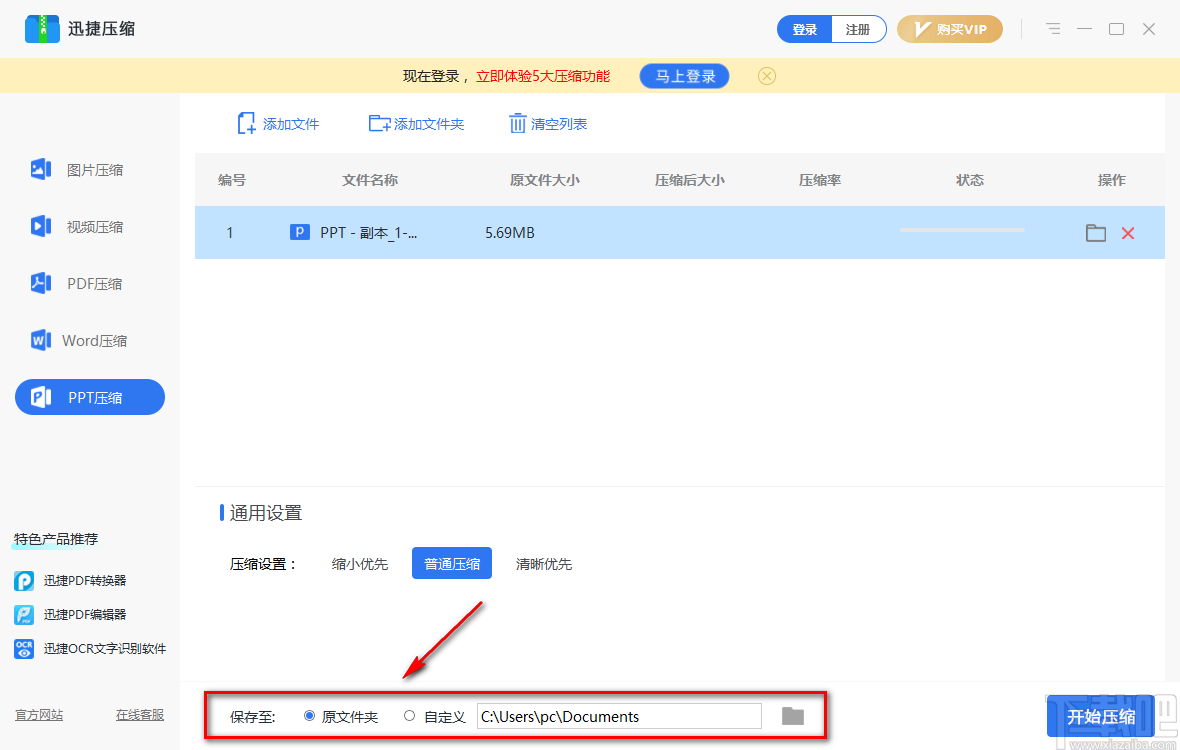Choose 清晰优先 compression setting
Viewport: 1180px width, 750px height.
click(543, 564)
